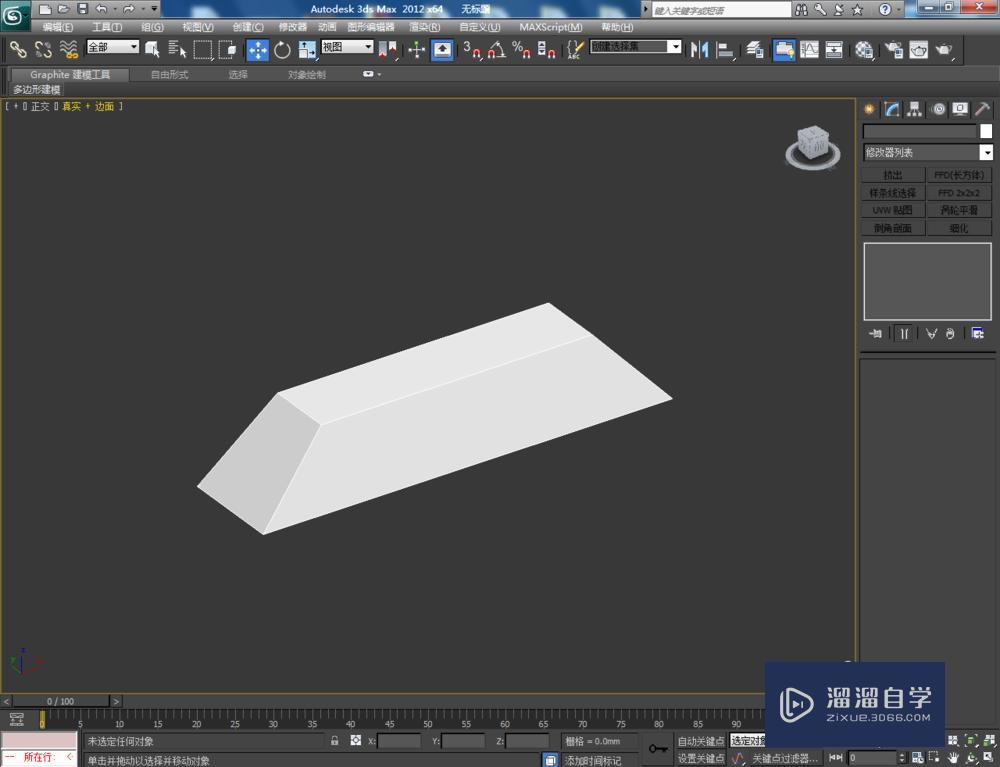Viewport: 1000px width, 767px height.
Task: Apply the FFD(长方体) modifier button
Action: 959,175
